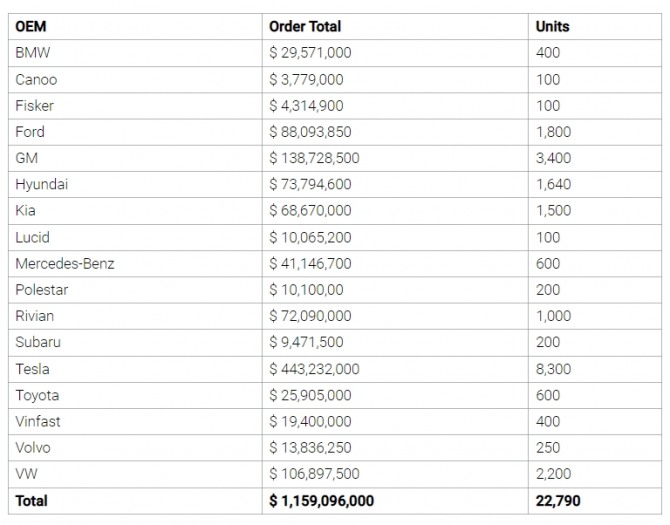Click Volvo's units value 250
This screenshot has width=670, height=525.
click(548, 448)
